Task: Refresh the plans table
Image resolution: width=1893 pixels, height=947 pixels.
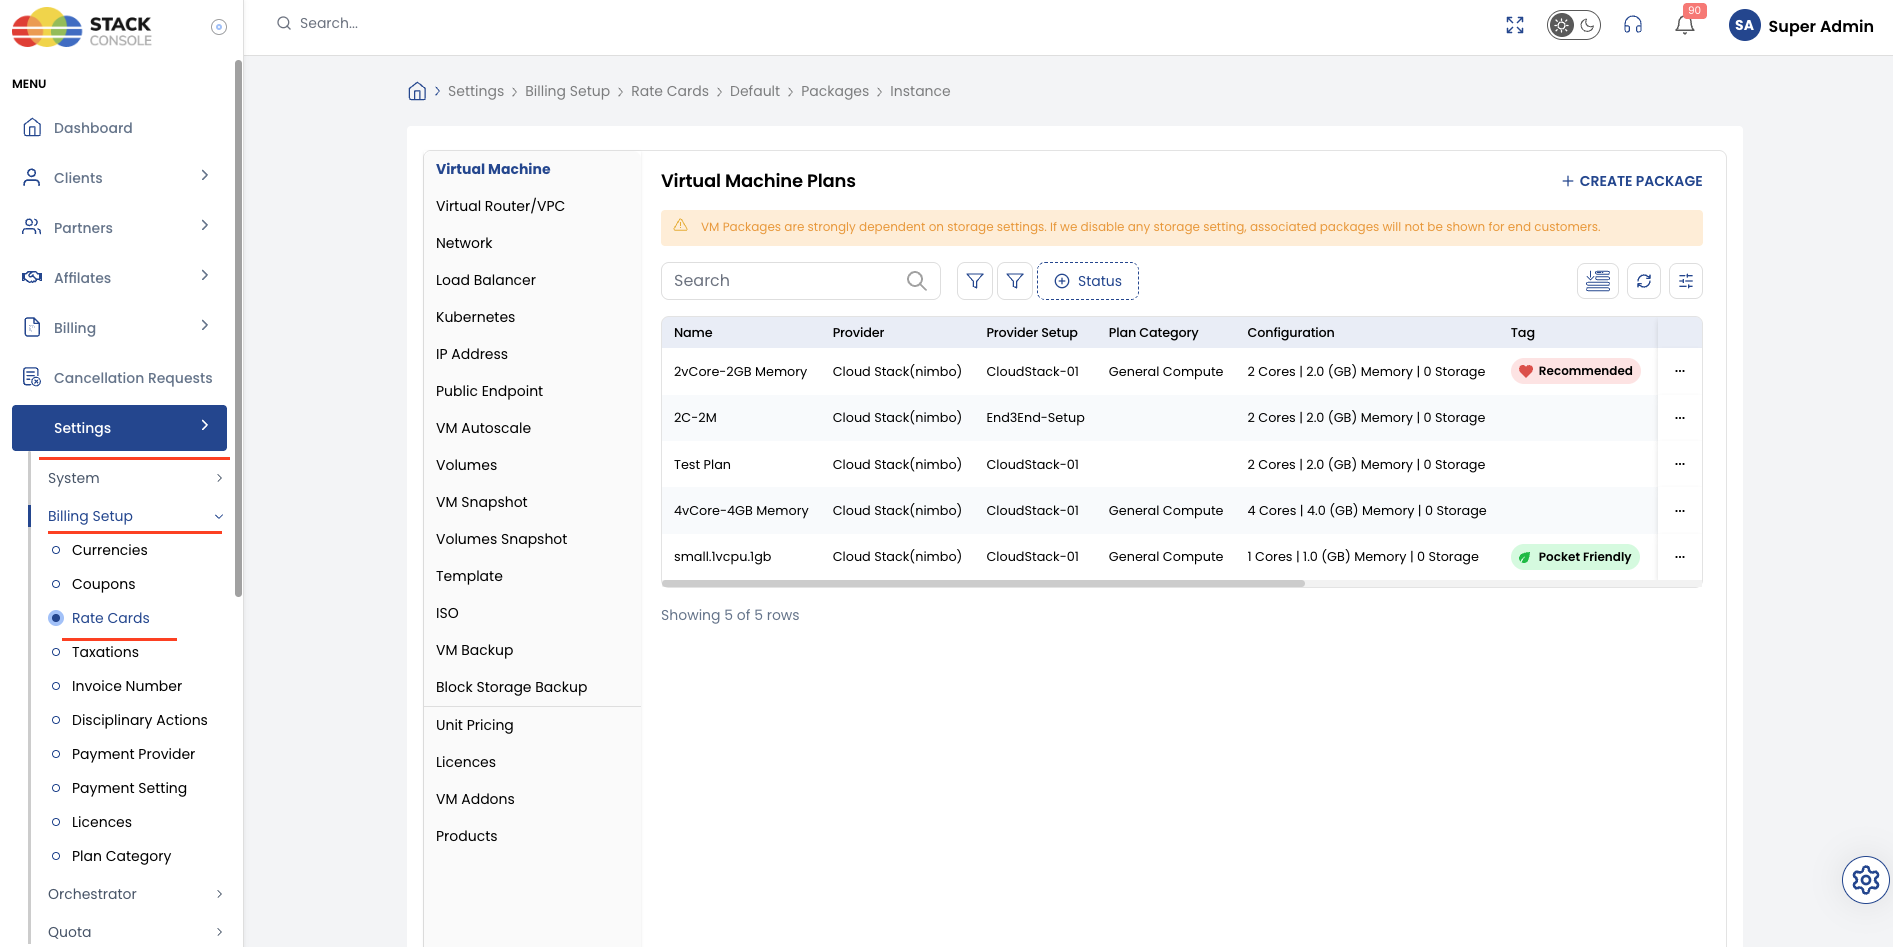Action: [1644, 281]
